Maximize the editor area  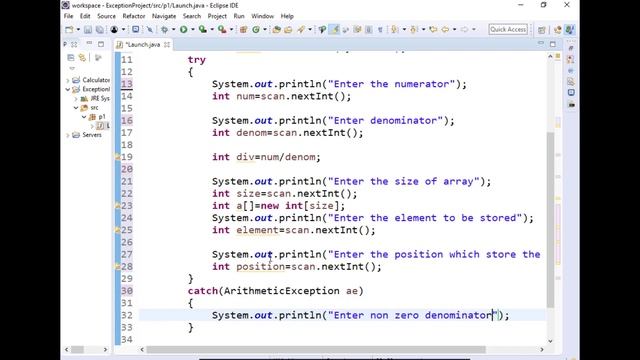(553, 44)
